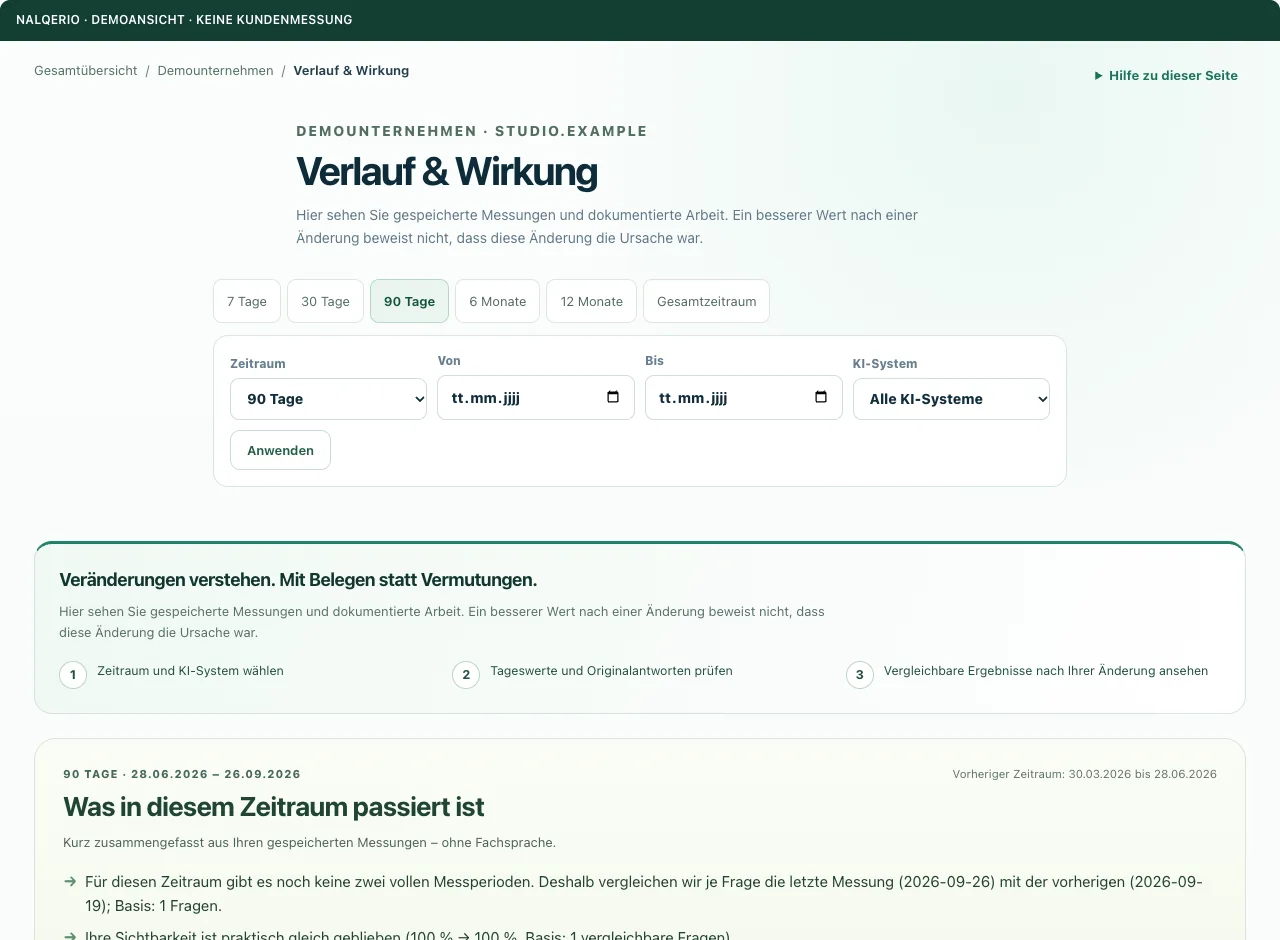The height and width of the screenshot is (940, 1280).
Task: Click the 'DEMOUNTERNEHMEN · STUDIO.EXAMPLE' label
Action: click(x=472, y=131)
